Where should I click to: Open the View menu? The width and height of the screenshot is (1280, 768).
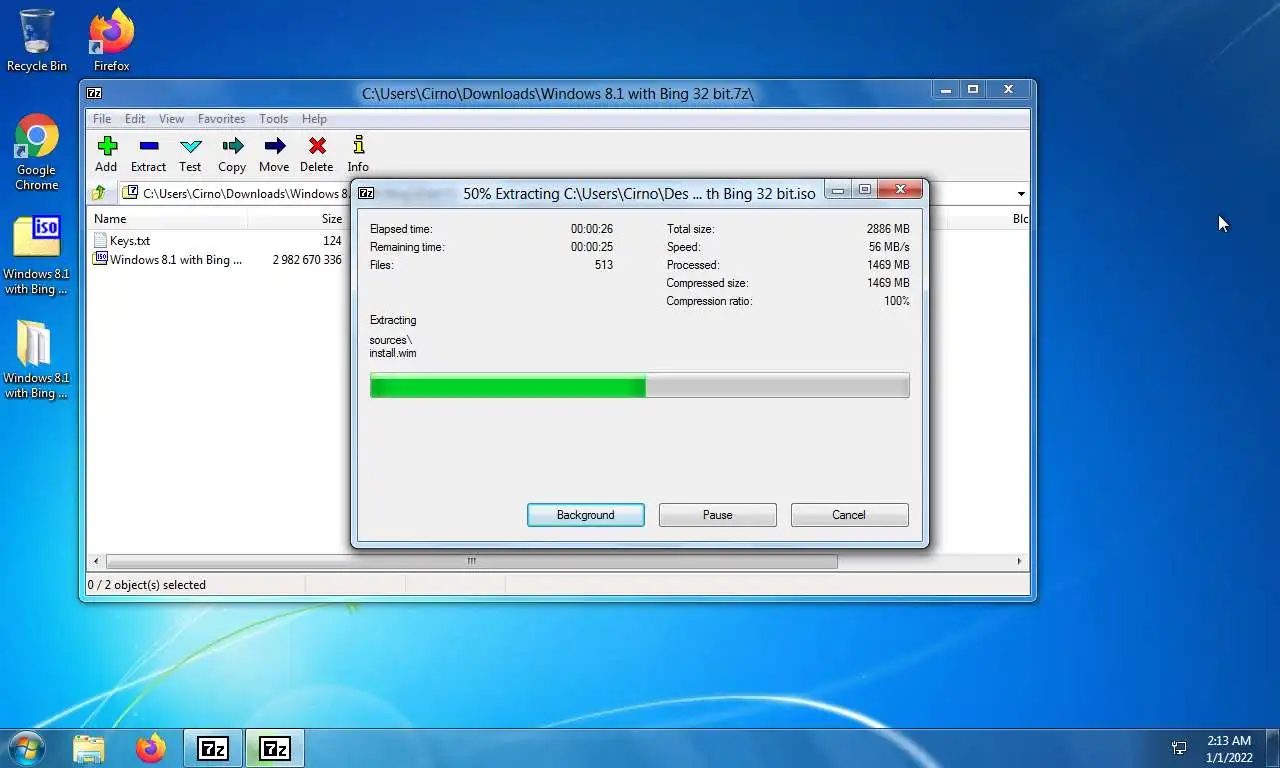tap(171, 118)
